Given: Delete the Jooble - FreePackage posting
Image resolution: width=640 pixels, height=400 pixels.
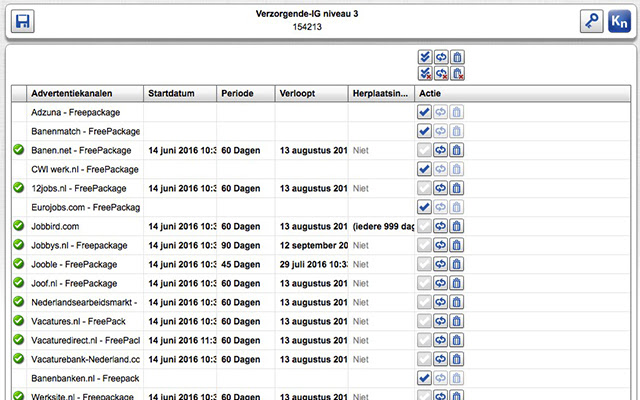Looking at the screenshot, I should pyautogui.click(x=456, y=264).
